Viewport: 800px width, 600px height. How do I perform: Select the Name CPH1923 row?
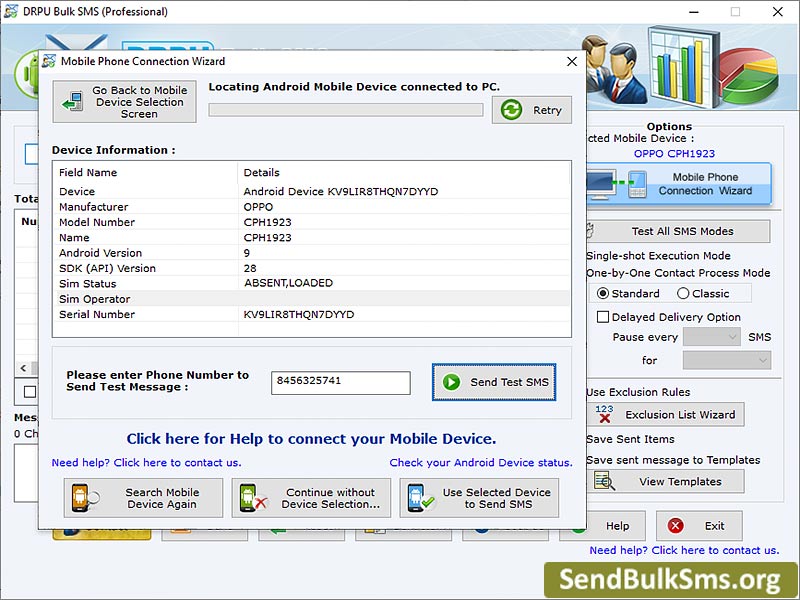tap(311, 238)
